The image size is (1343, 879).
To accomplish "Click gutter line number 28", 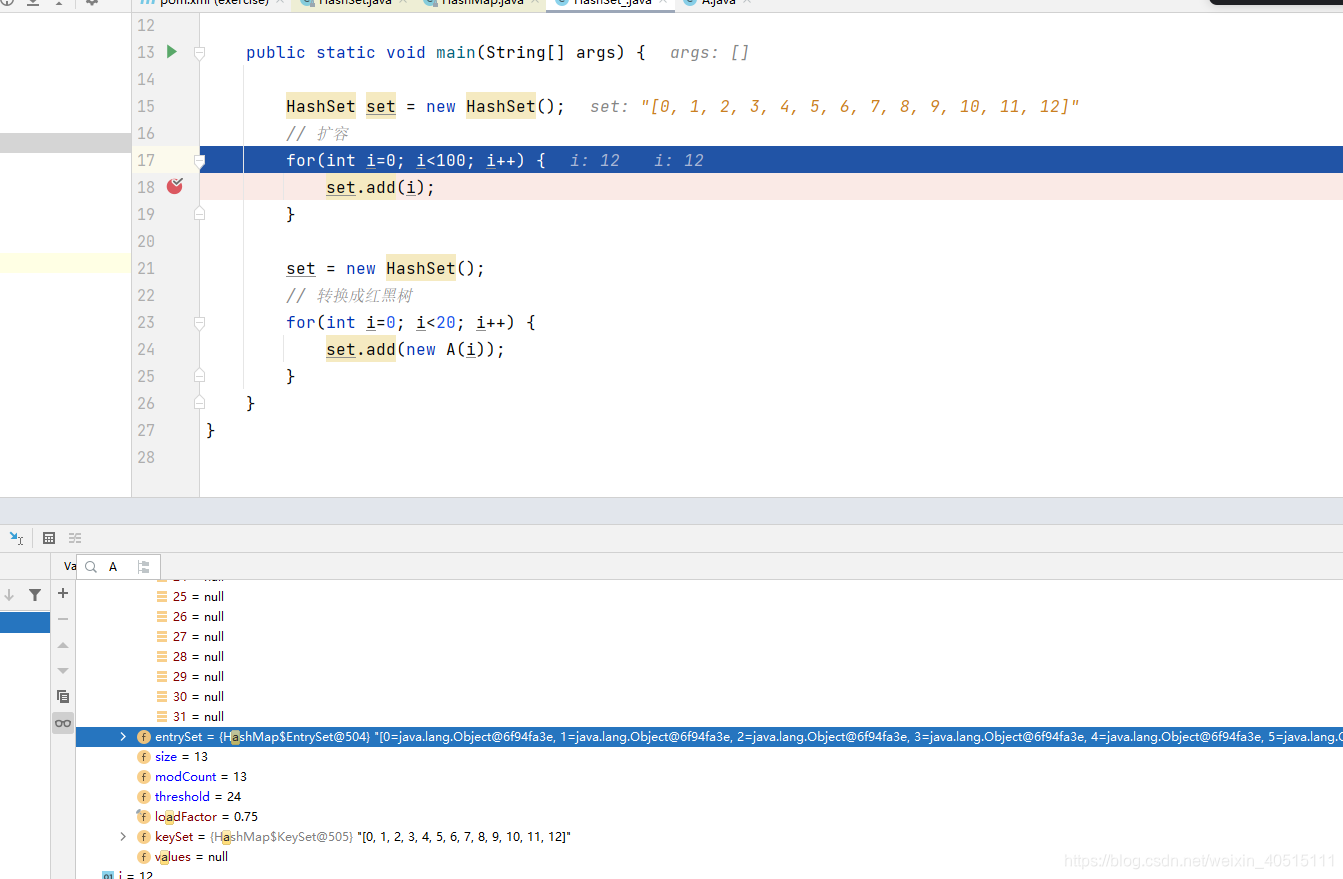I will [146, 457].
